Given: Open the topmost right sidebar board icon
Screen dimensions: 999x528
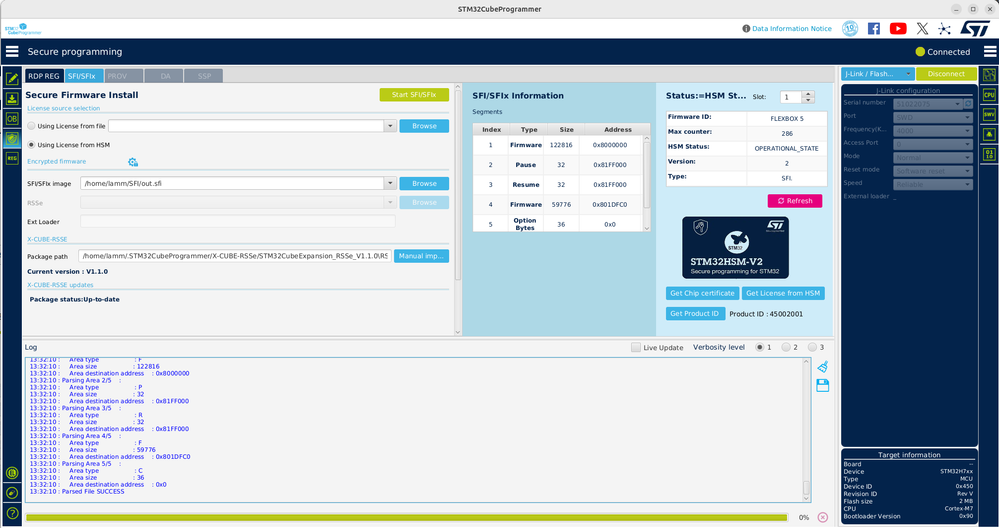Looking at the screenshot, I should click(989, 75).
